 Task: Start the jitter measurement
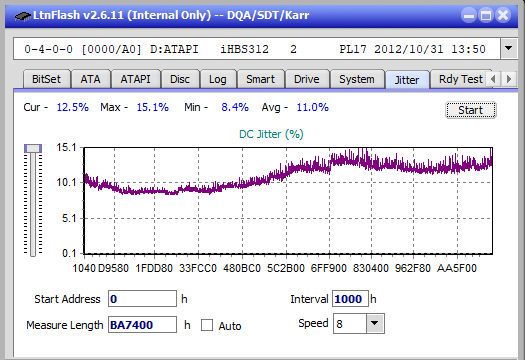(x=470, y=110)
